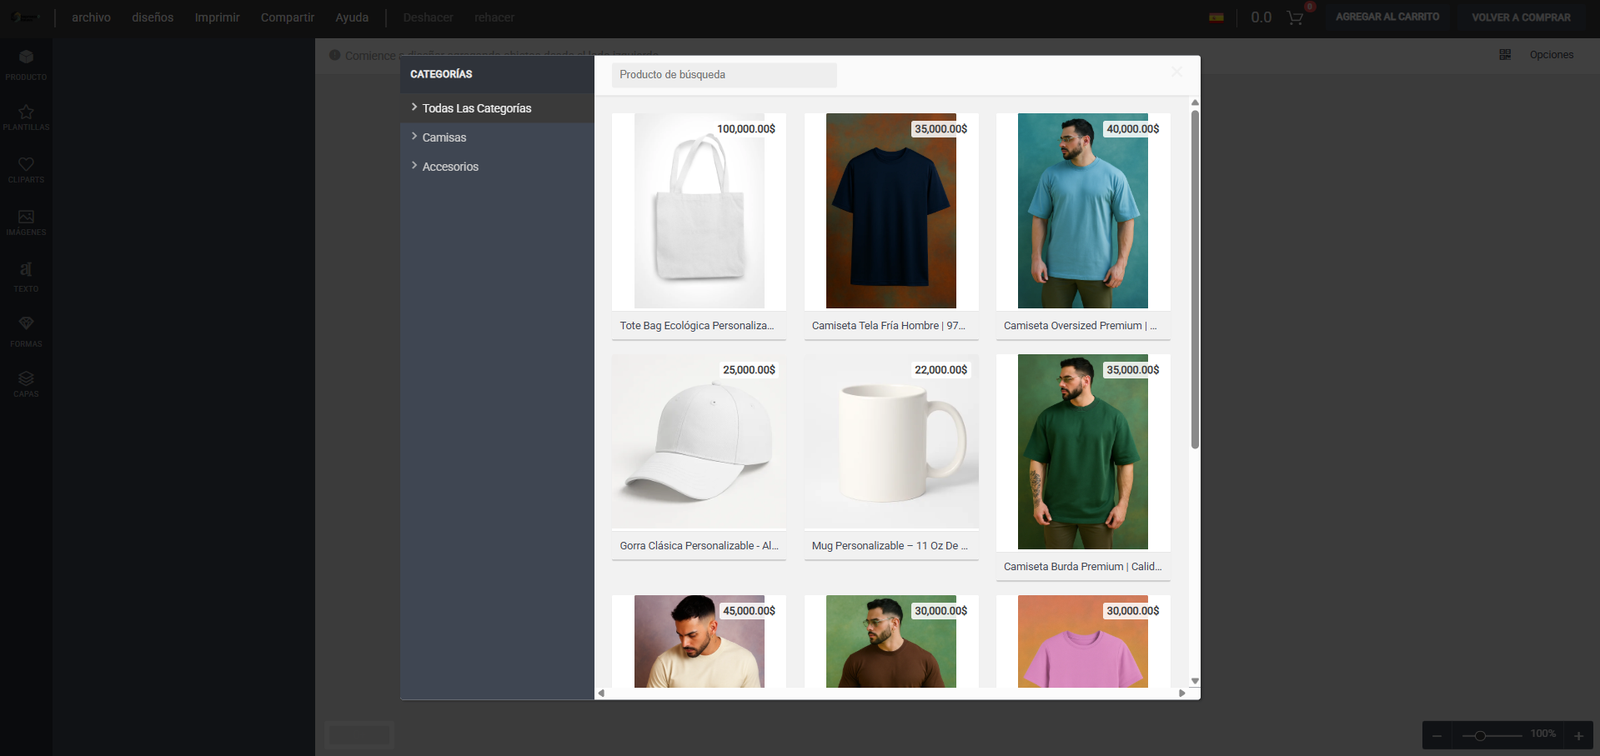
Task: Expand Todas Las Categorías category
Action: pyautogui.click(x=476, y=108)
